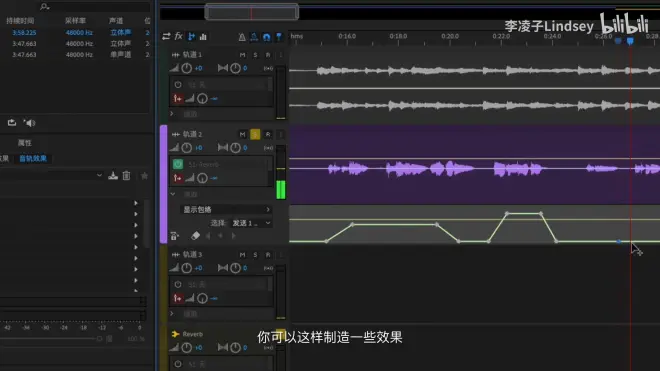Toggle the metronome icon above the tracks
660x371 pixels.
[x=242, y=37]
